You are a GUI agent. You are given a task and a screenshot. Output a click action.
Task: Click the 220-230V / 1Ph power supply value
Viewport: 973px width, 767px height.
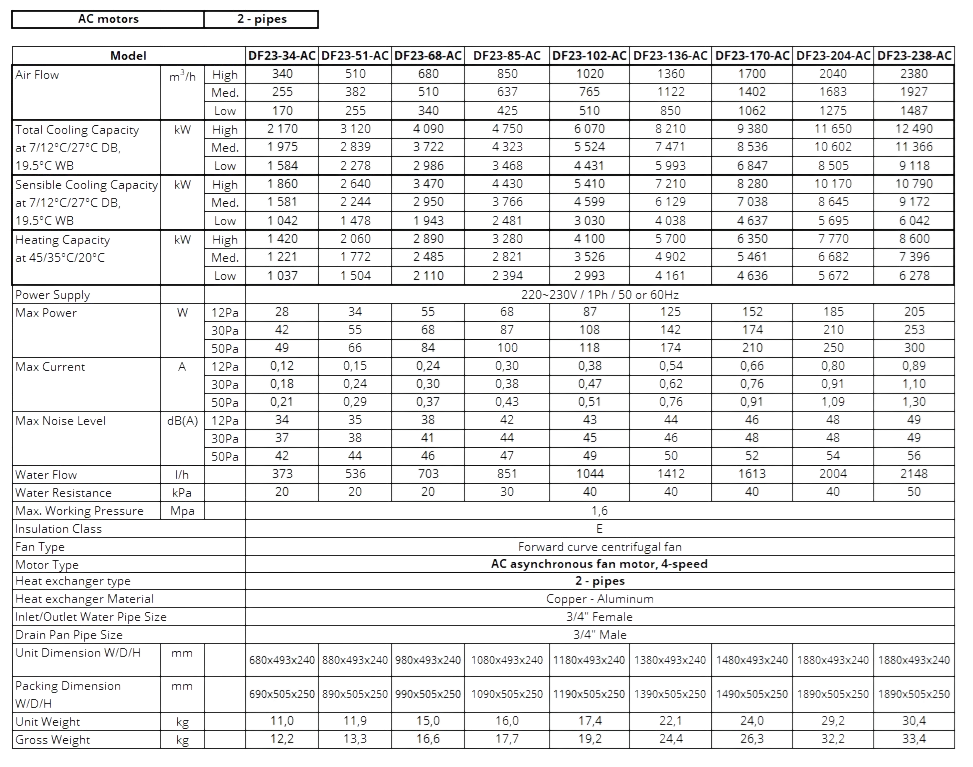(x=599, y=295)
